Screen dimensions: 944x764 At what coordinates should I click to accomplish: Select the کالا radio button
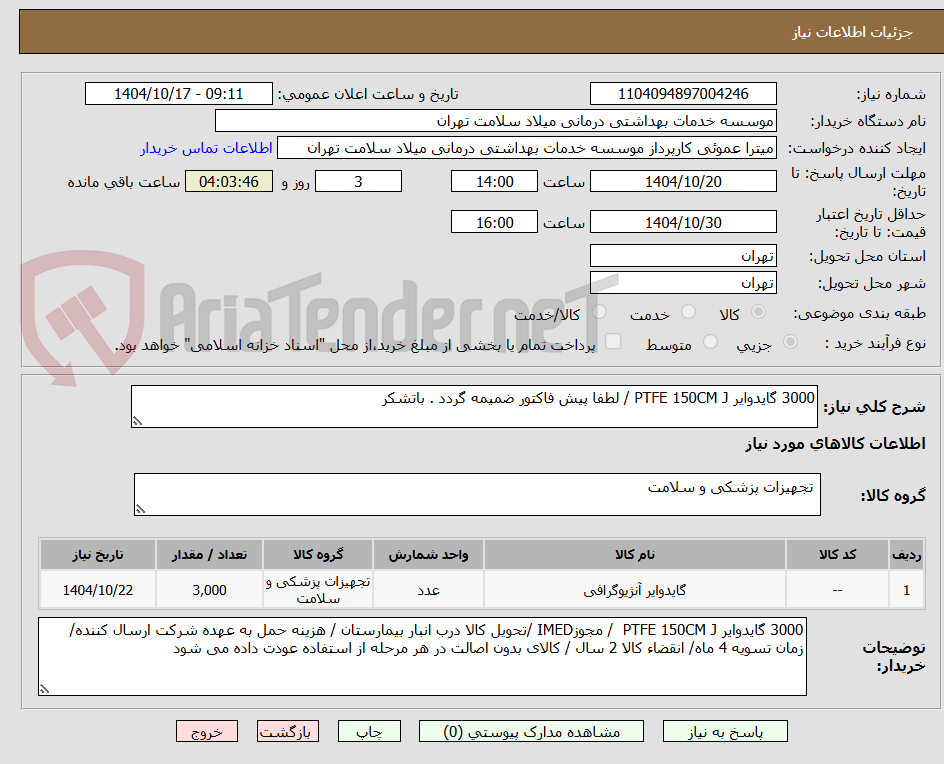coord(759,312)
